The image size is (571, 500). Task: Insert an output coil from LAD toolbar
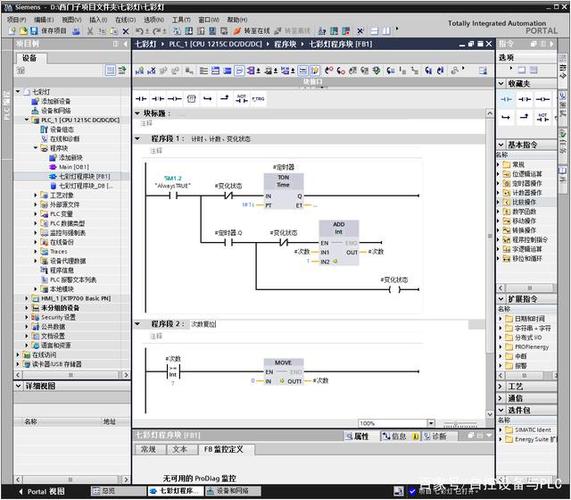[175, 99]
